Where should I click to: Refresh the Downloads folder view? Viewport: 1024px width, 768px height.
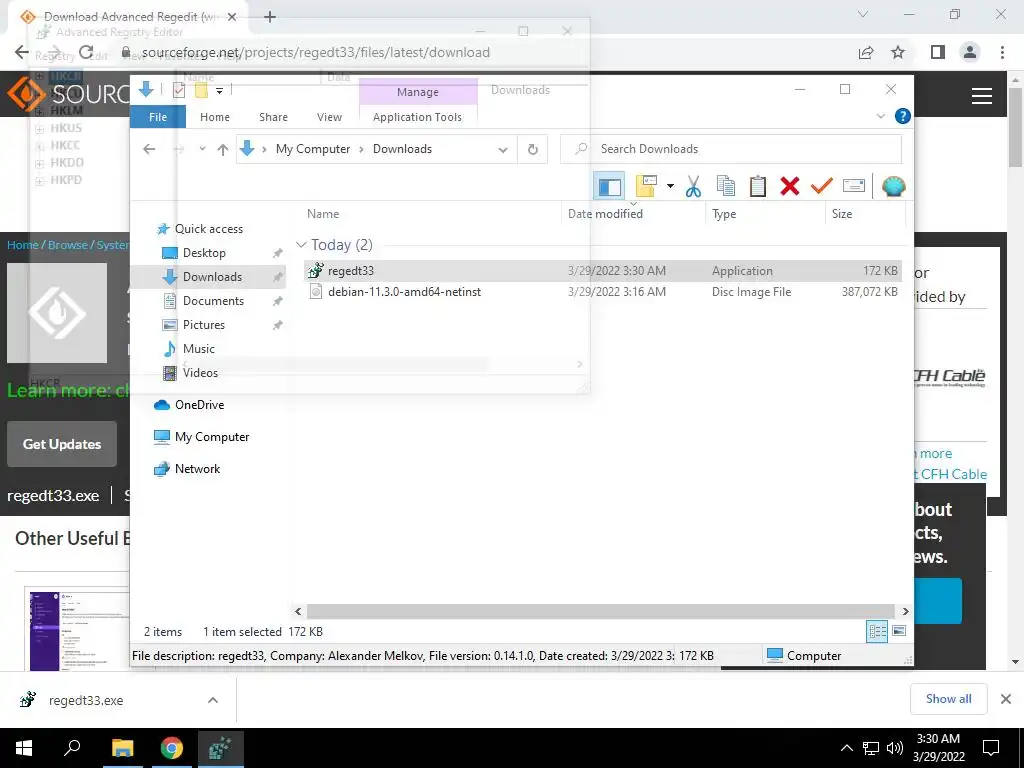(533, 149)
